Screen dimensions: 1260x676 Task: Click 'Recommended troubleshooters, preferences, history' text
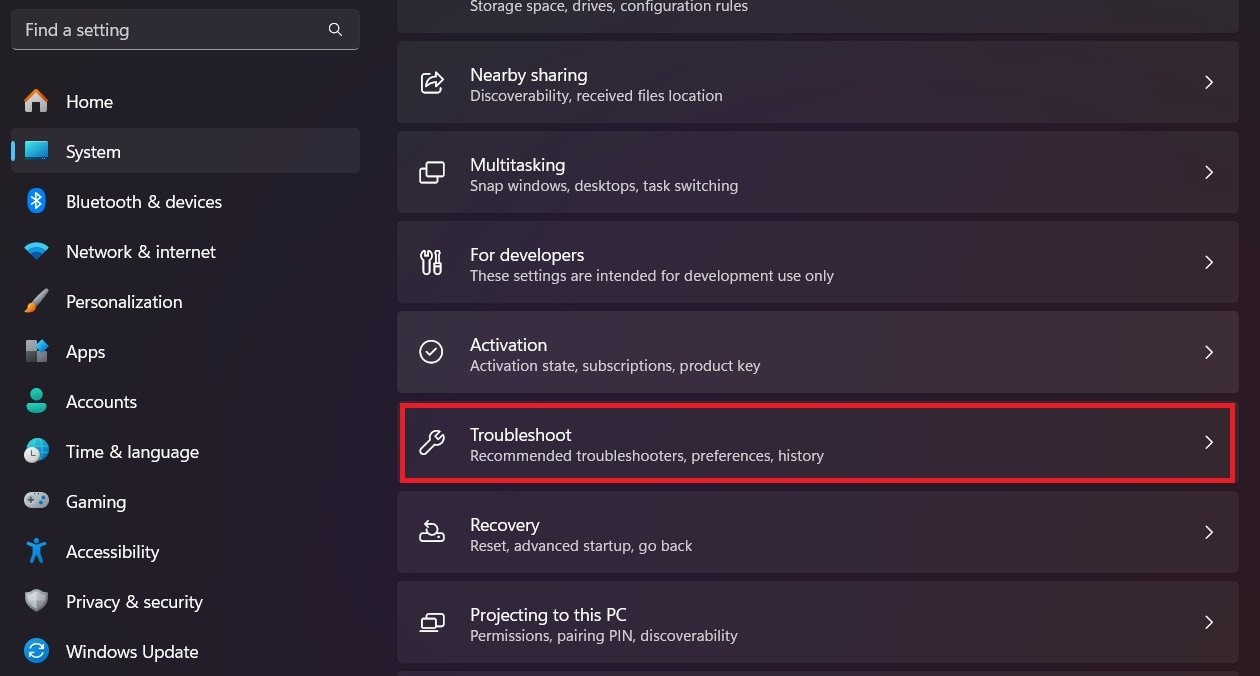[x=647, y=456]
